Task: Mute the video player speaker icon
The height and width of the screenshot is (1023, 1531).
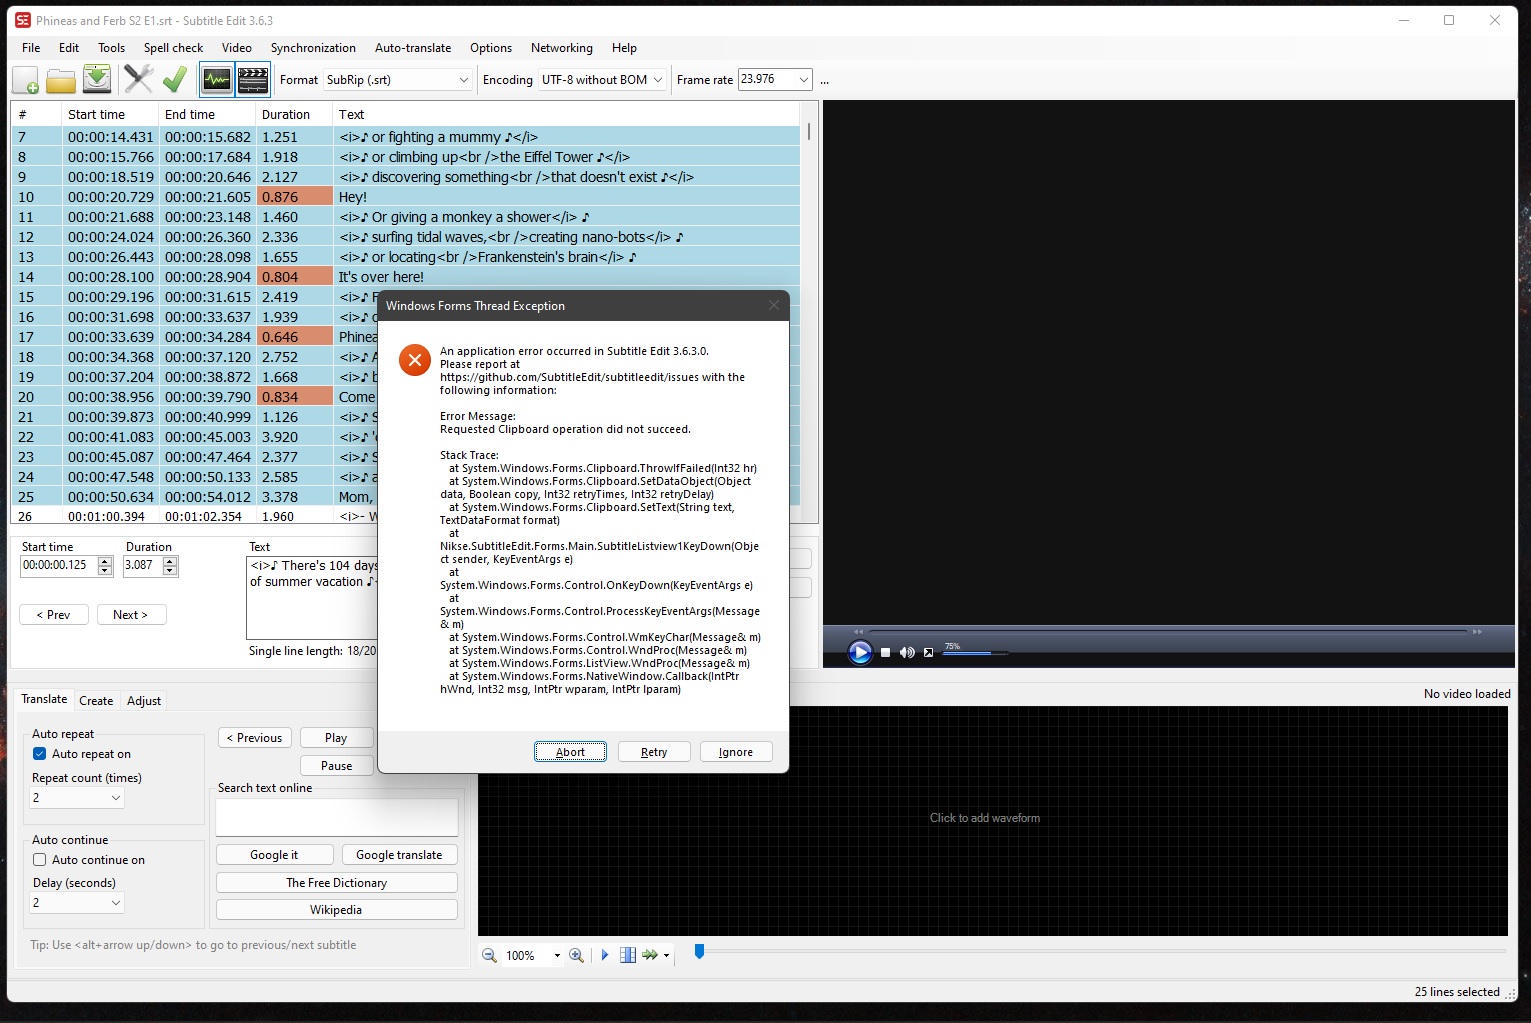Action: point(906,652)
